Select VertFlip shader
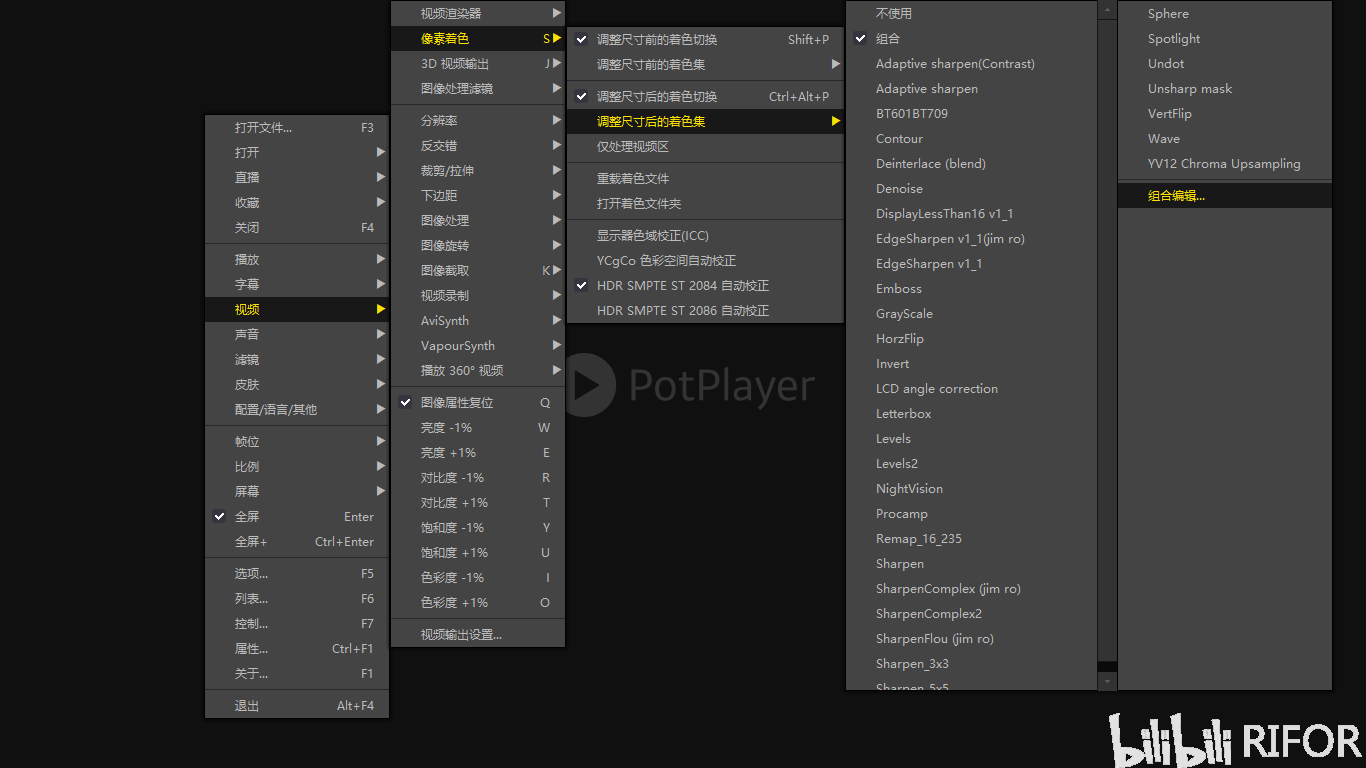This screenshot has width=1366, height=768. pyautogui.click(x=1225, y=114)
